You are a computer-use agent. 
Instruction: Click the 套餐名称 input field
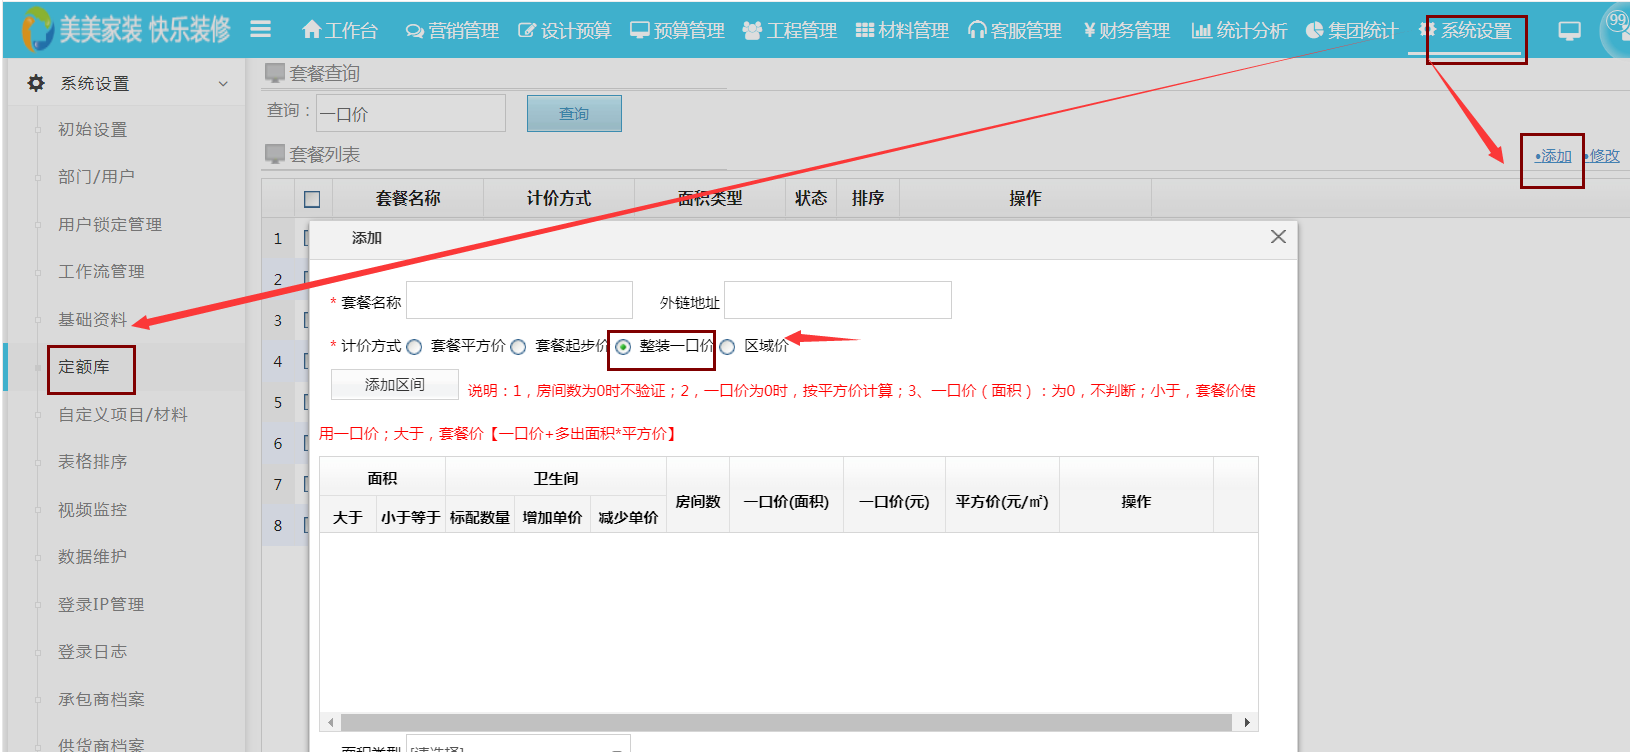(519, 300)
